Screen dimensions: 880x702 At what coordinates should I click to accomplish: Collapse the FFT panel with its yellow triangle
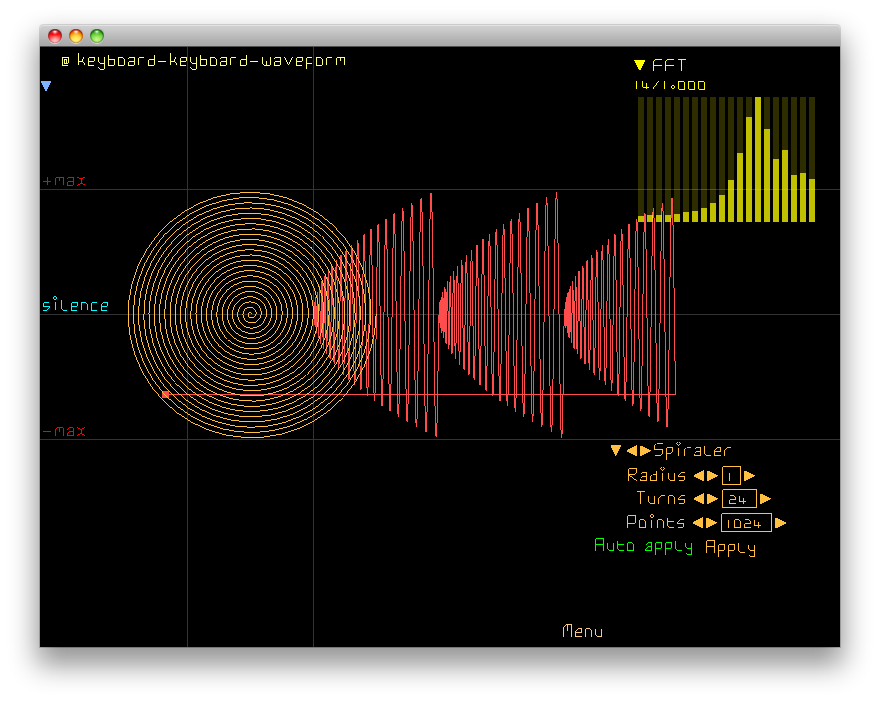[x=640, y=65]
